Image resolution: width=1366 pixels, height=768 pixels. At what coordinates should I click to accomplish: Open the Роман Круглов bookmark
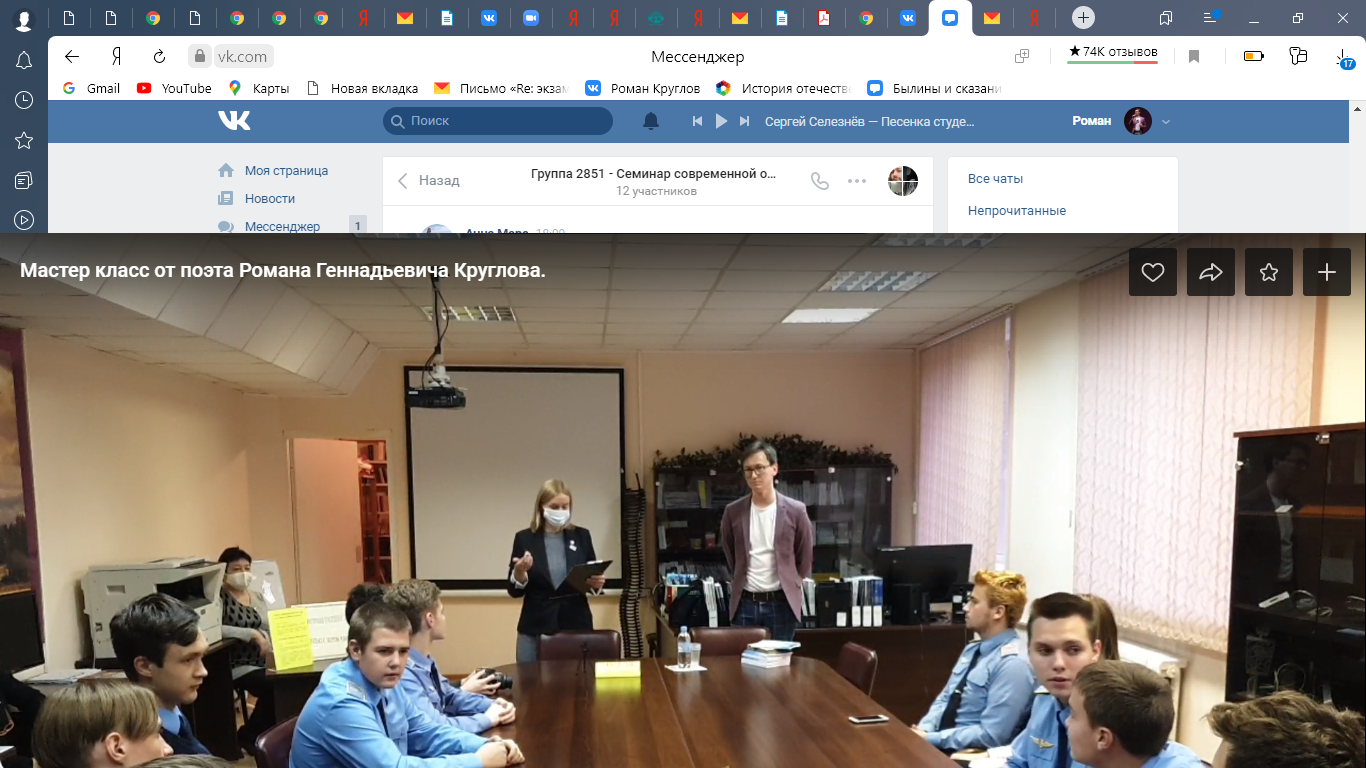643,88
